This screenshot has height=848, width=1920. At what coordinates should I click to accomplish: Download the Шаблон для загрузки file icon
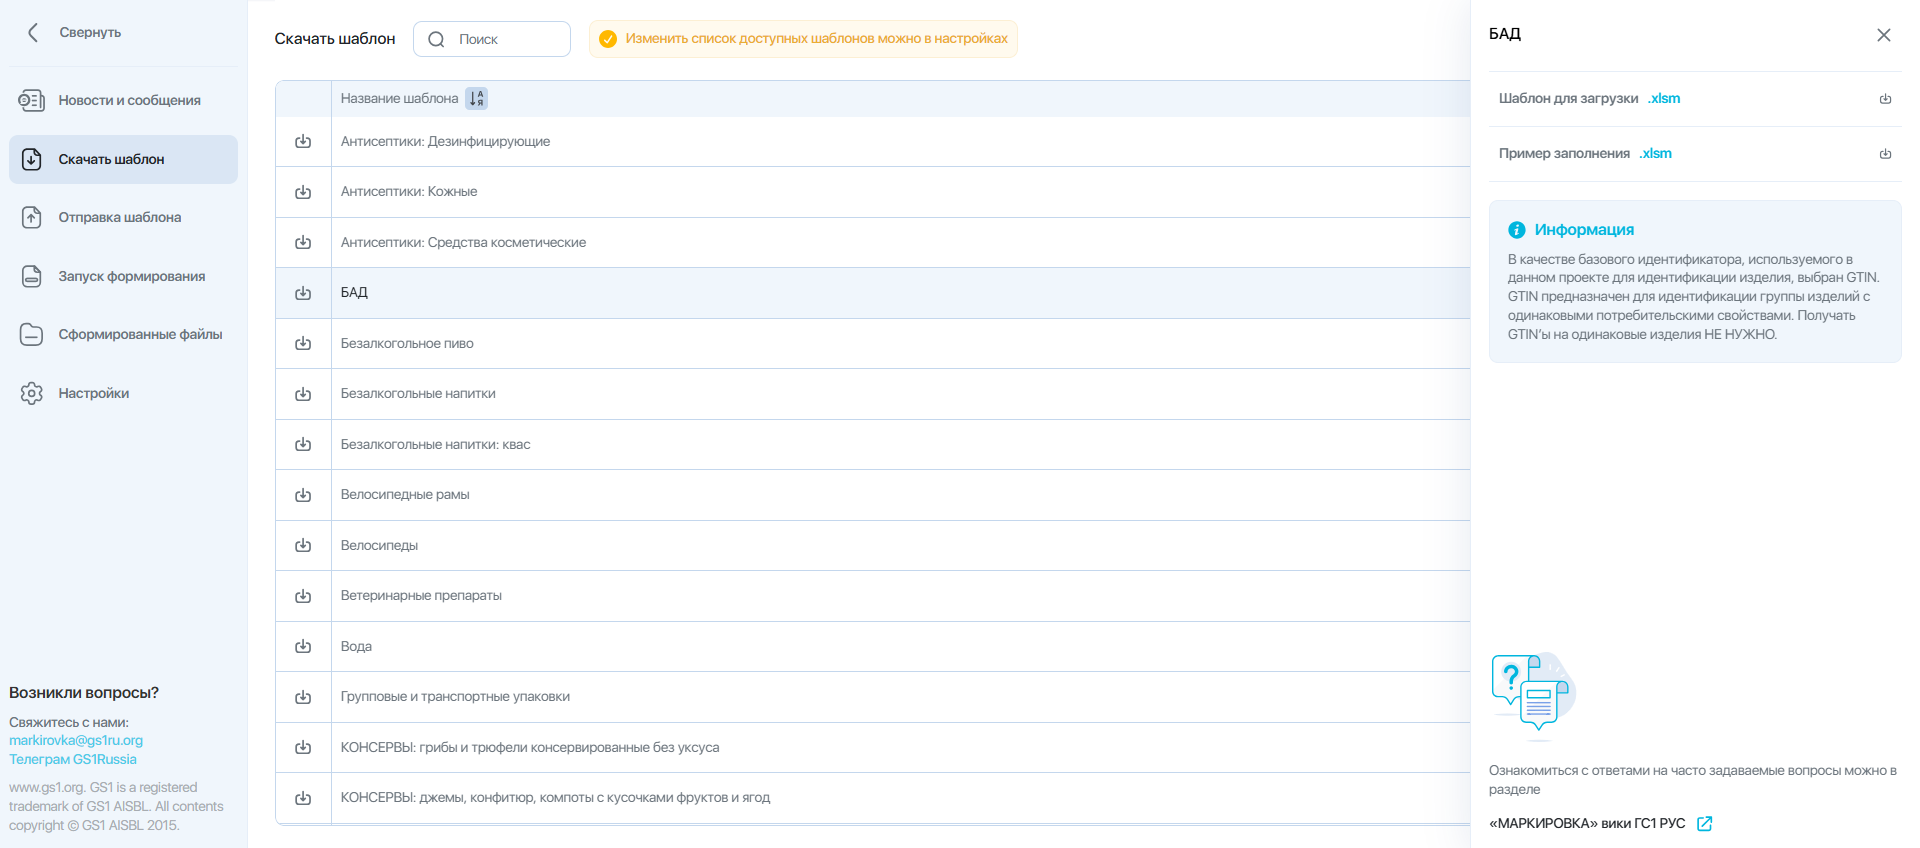pyautogui.click(x=1885, y=99)
